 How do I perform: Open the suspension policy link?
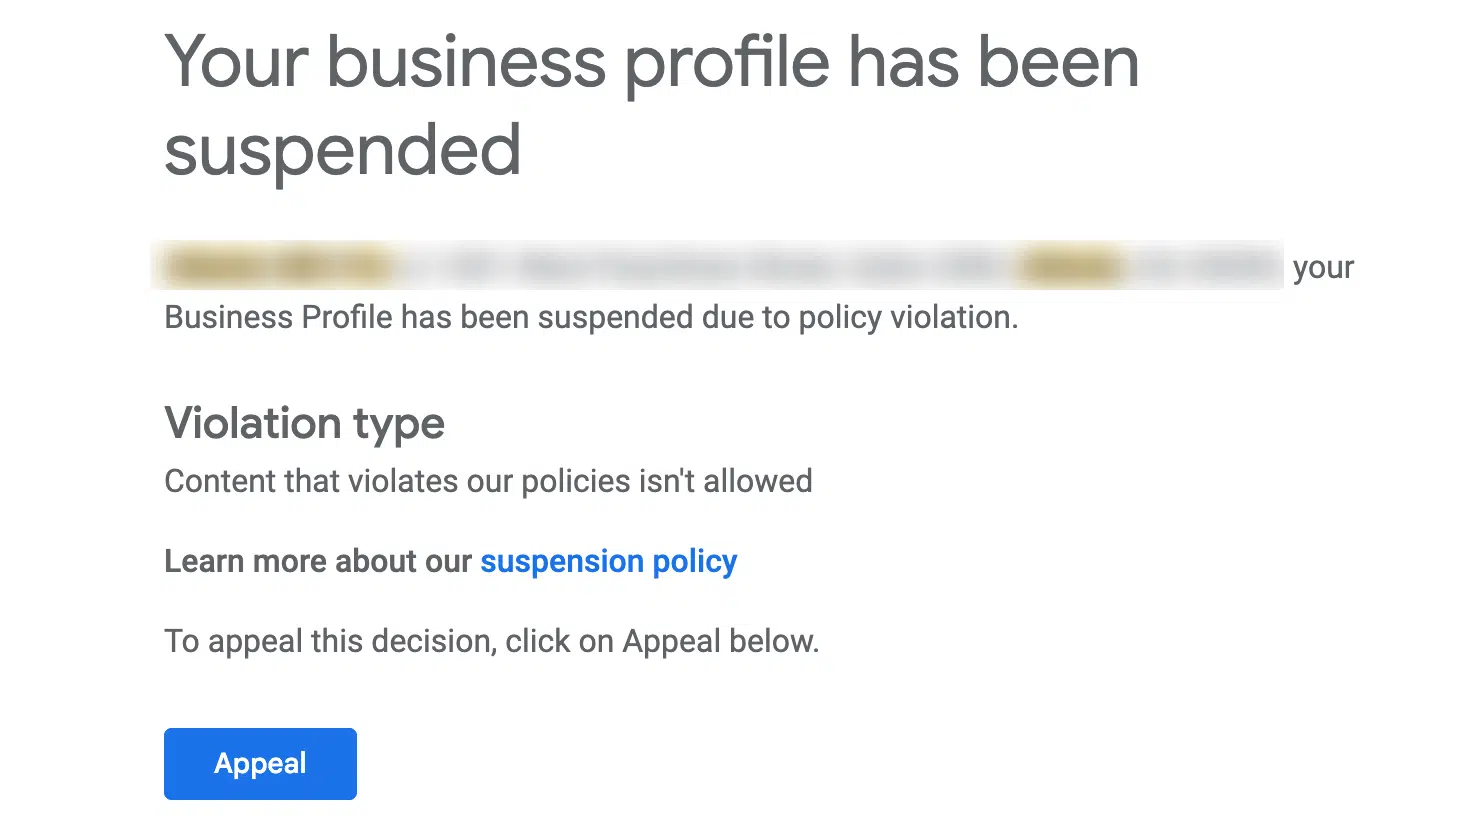click(x=608, y=561)
